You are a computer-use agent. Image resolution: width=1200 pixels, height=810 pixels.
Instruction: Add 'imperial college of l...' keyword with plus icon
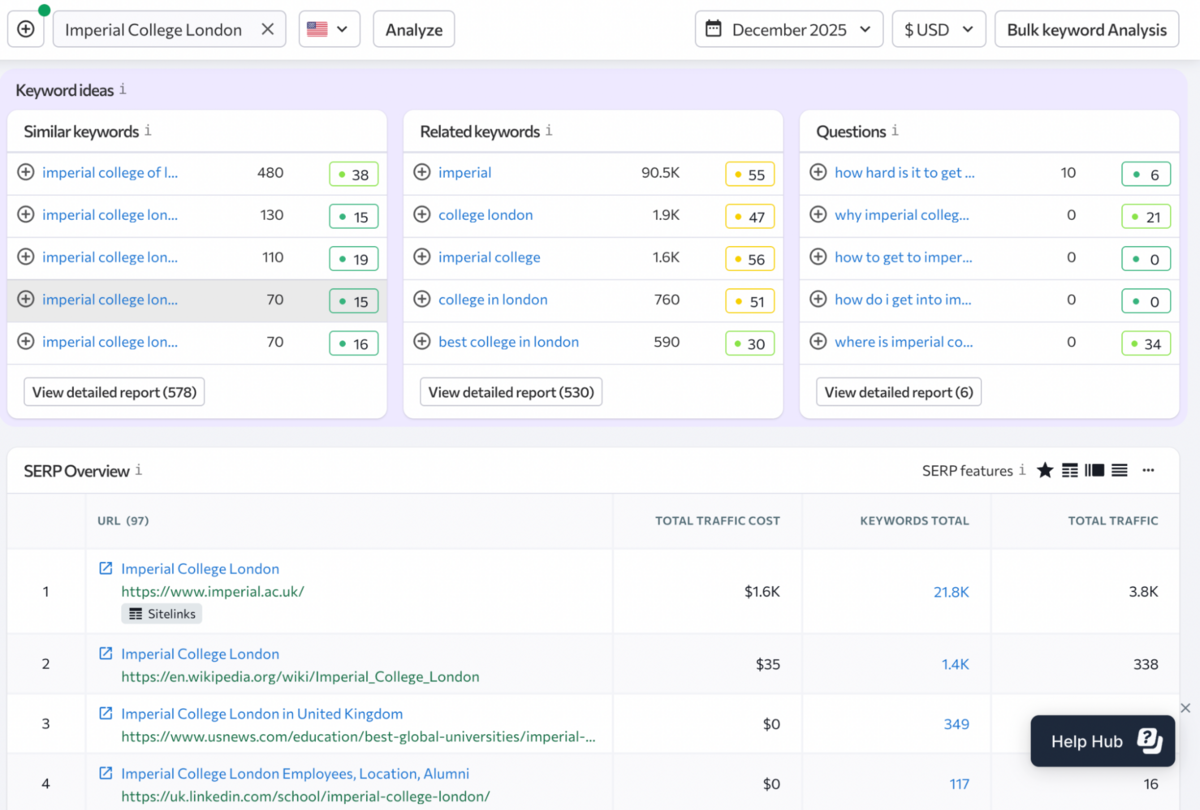point(26,172)
